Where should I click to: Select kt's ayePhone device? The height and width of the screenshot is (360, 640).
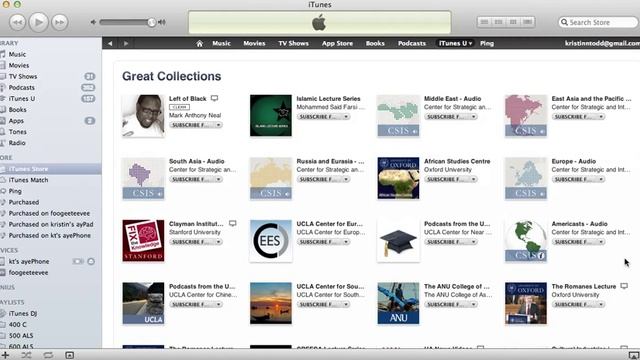click(29, 261)
